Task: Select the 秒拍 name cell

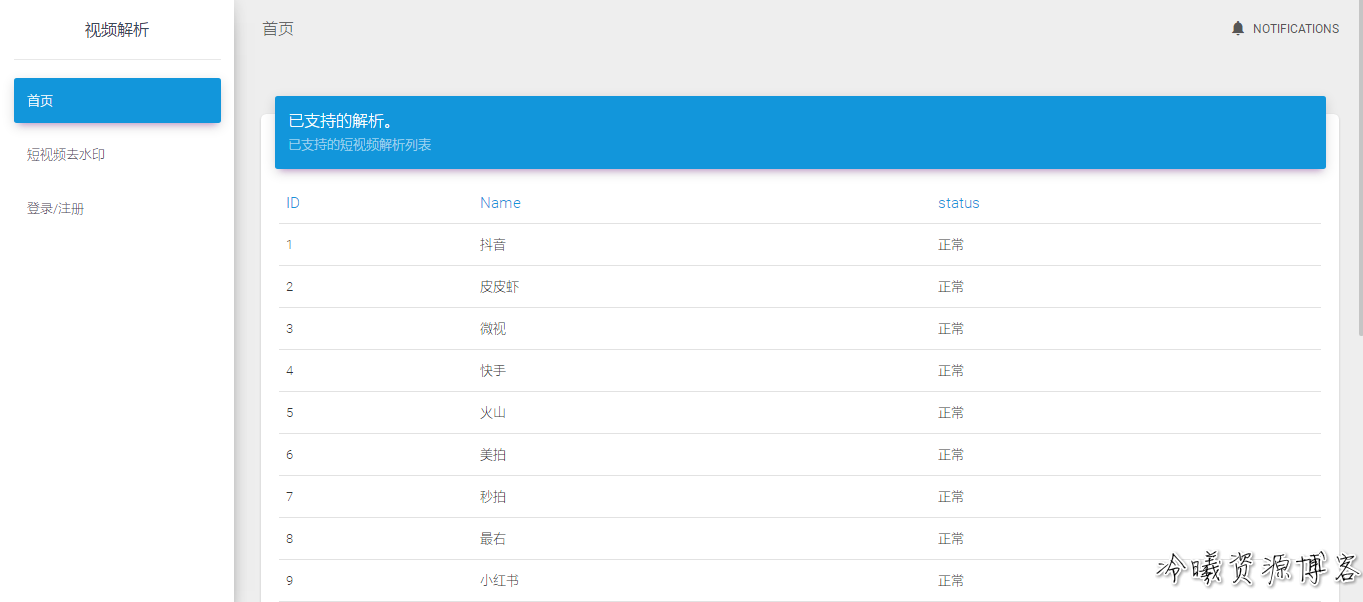Action: (x=493, y=497)
